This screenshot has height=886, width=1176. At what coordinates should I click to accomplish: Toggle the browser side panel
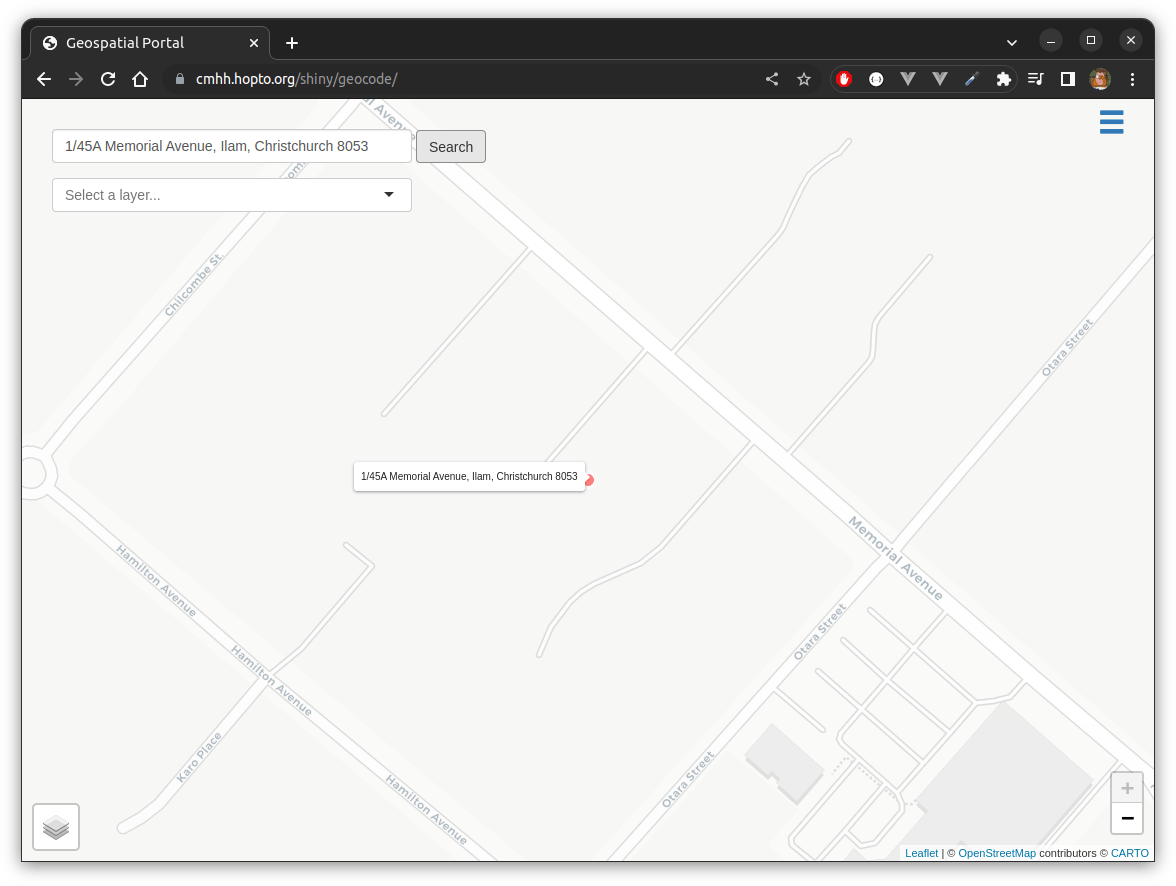pyautogui.click(x=1067, y=79)
